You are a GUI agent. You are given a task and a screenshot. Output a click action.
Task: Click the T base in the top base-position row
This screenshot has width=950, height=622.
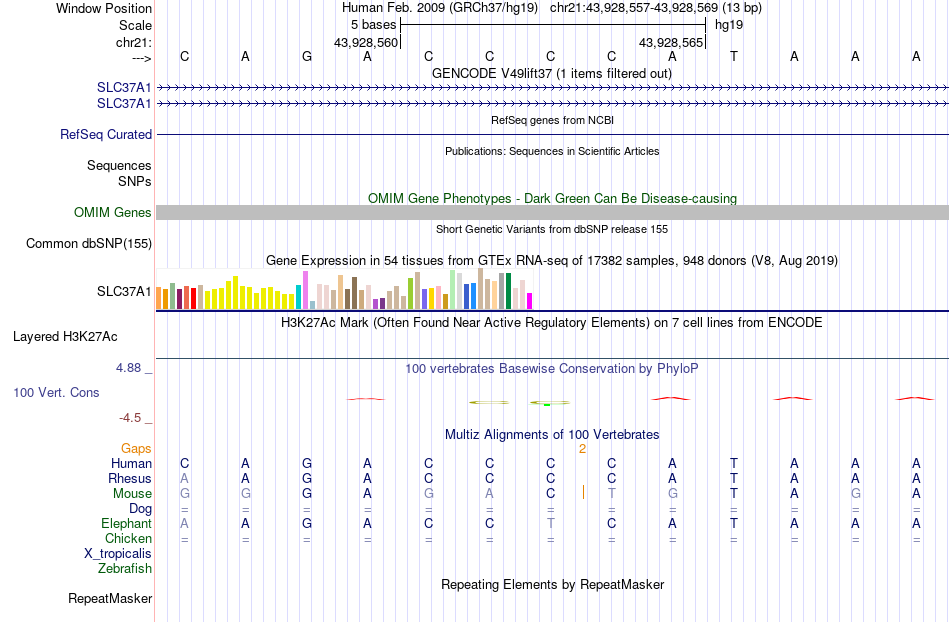734,56
